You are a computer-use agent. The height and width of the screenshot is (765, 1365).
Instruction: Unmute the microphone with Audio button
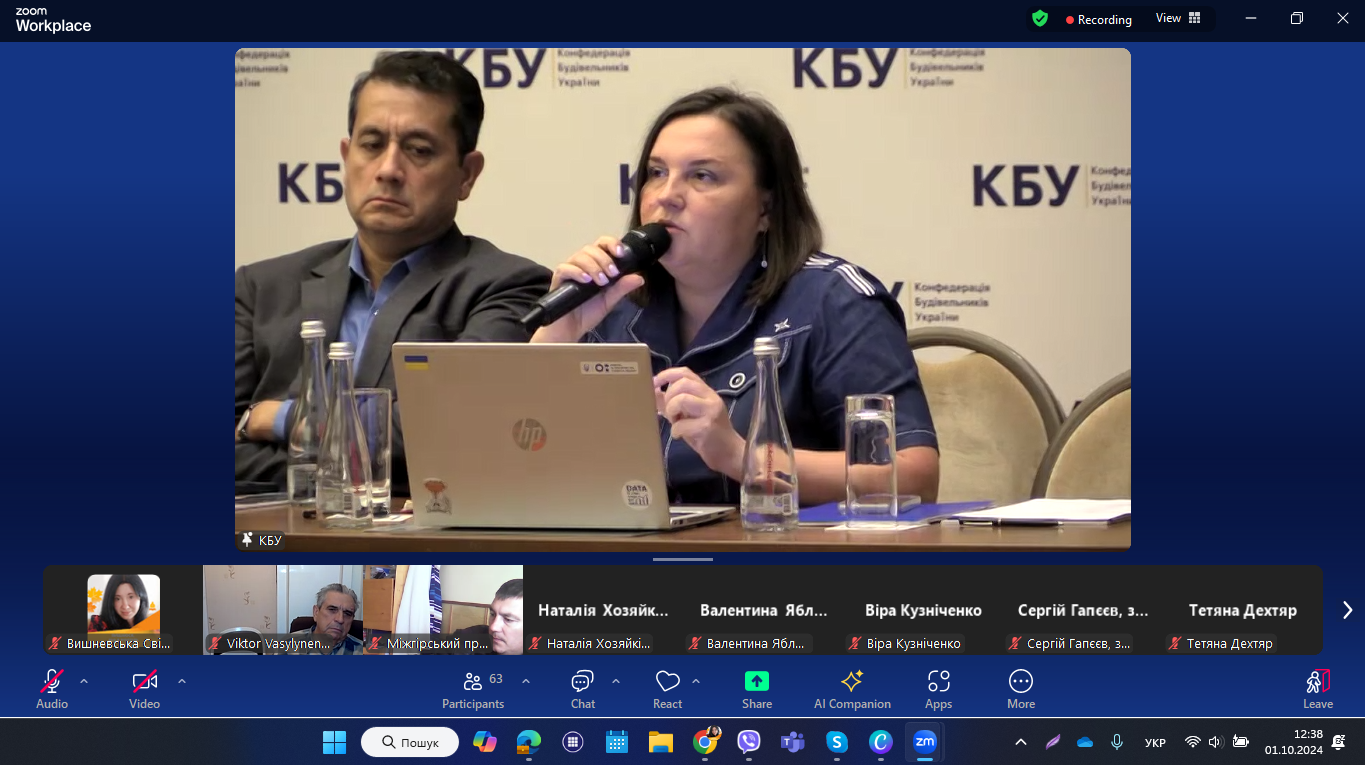click(x=52, y=689)
